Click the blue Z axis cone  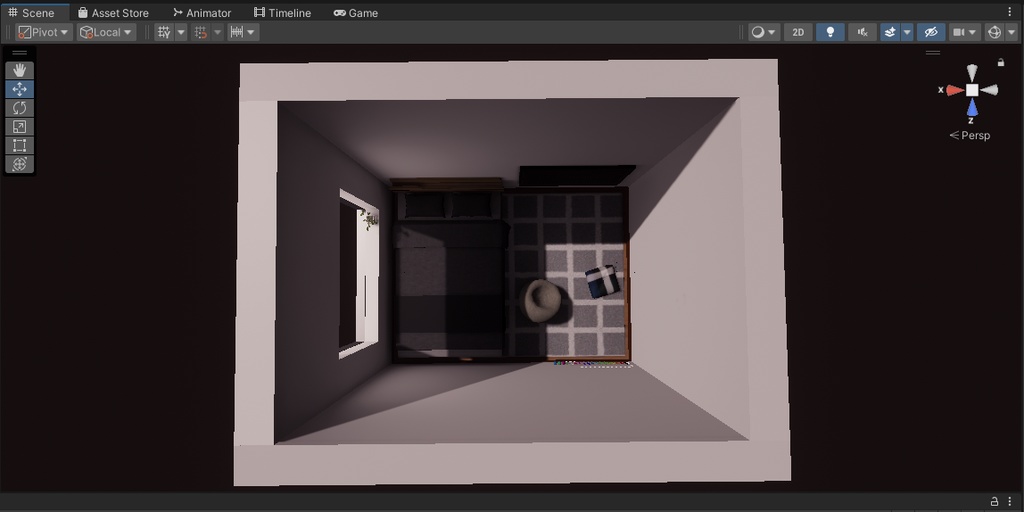(972, 107)
